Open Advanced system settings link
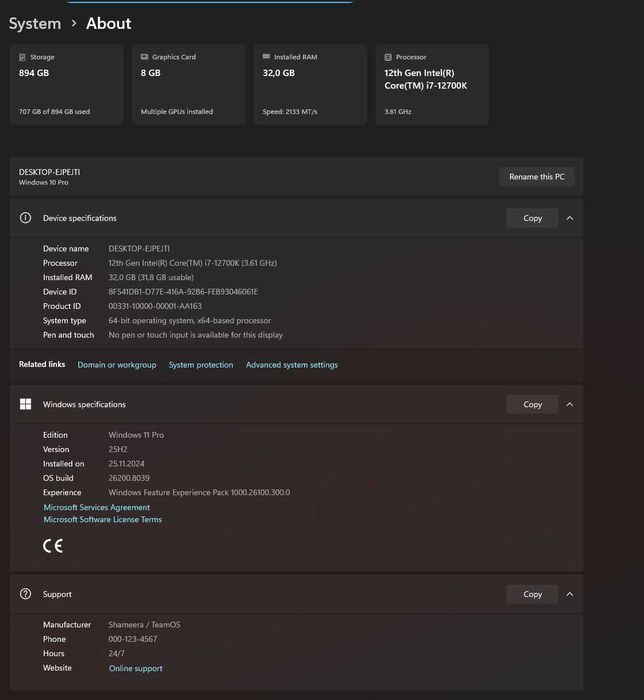The width and height of the screenshot is (644, 700). tap(292, 365)
